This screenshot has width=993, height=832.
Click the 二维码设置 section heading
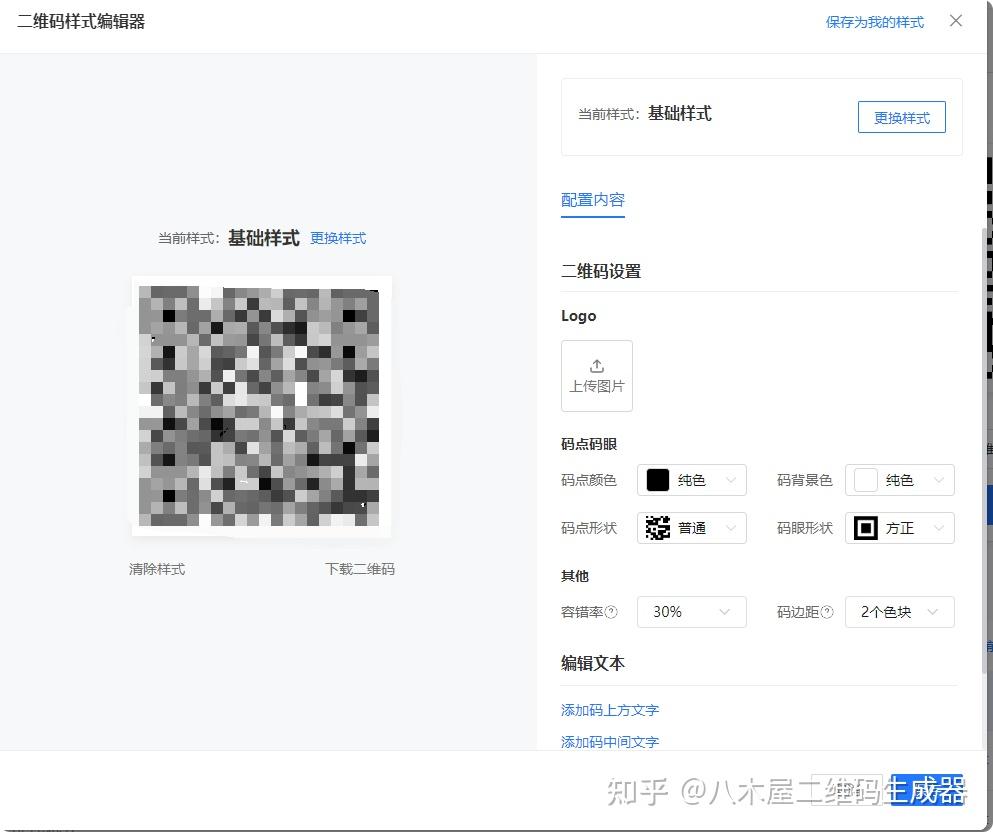tap(601, 272)
